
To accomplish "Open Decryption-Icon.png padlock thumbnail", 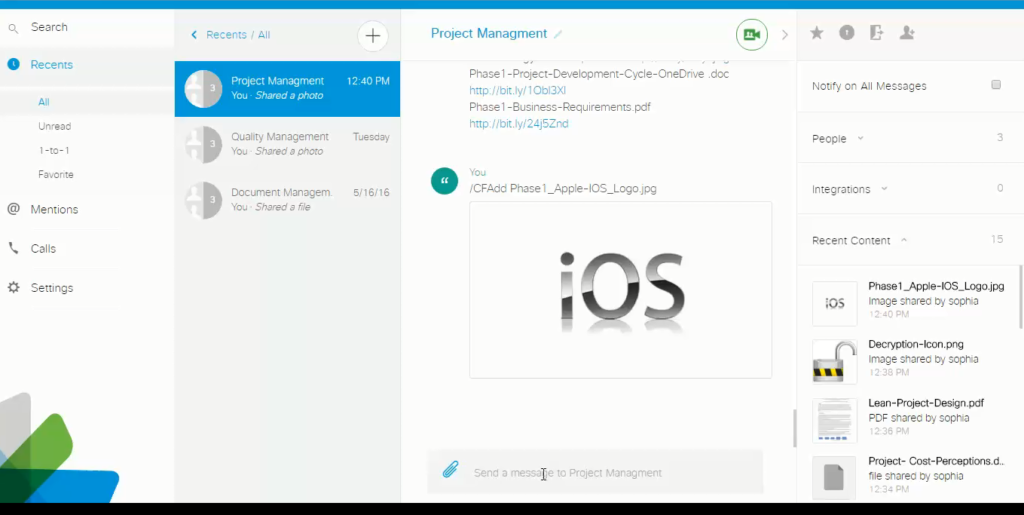I will pos(835,362).
